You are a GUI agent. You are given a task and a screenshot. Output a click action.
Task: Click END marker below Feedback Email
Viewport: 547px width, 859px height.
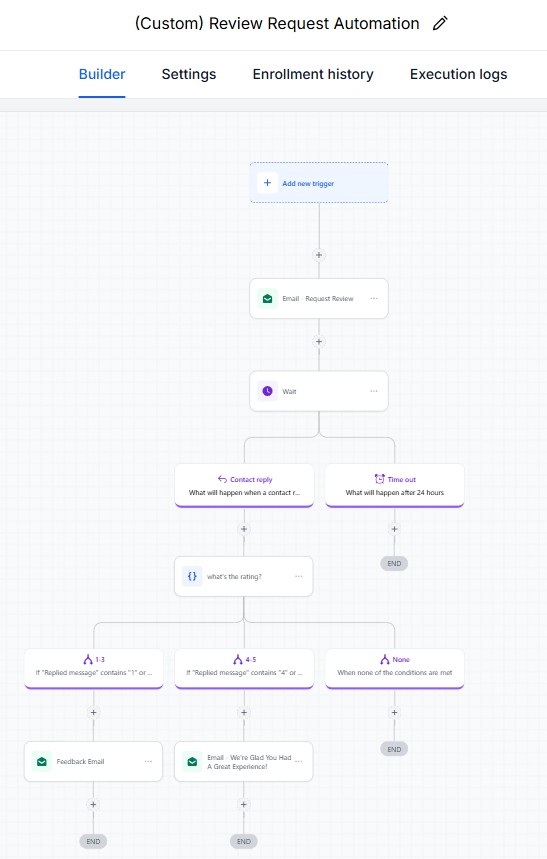tap(93, 841)
